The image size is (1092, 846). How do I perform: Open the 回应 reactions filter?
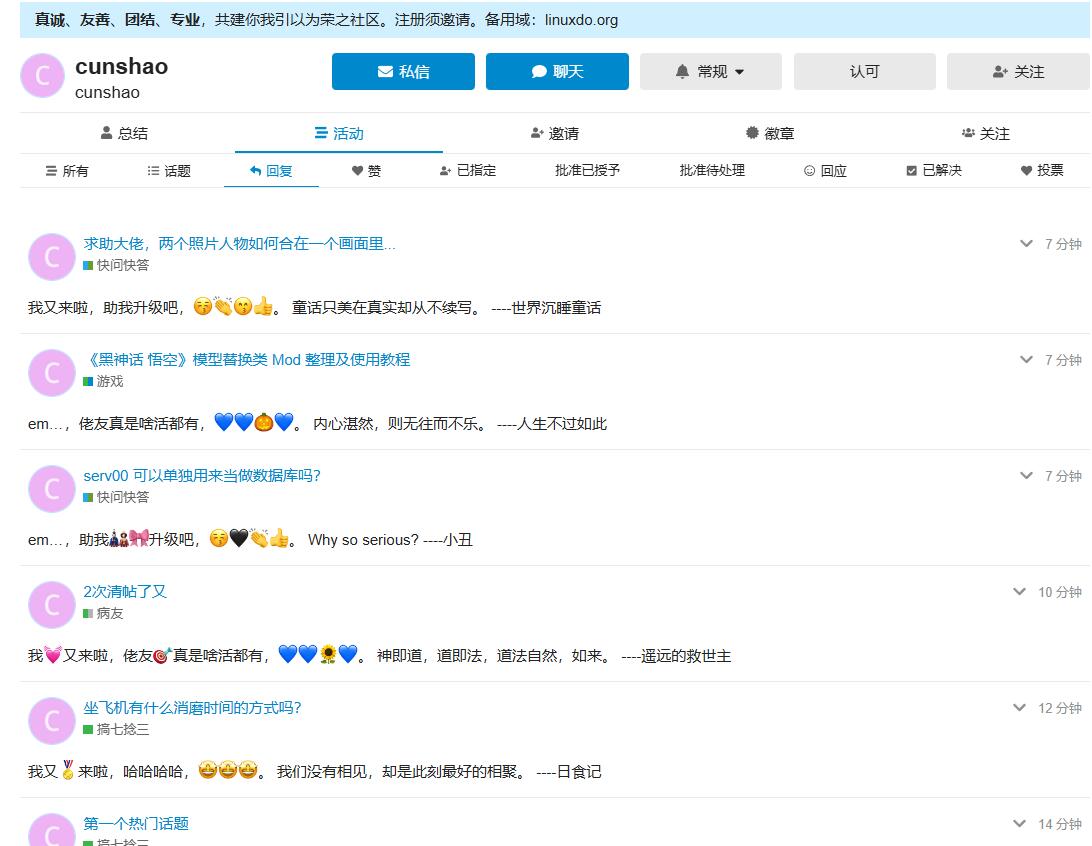pyautogui.click(x=825, y=171)
